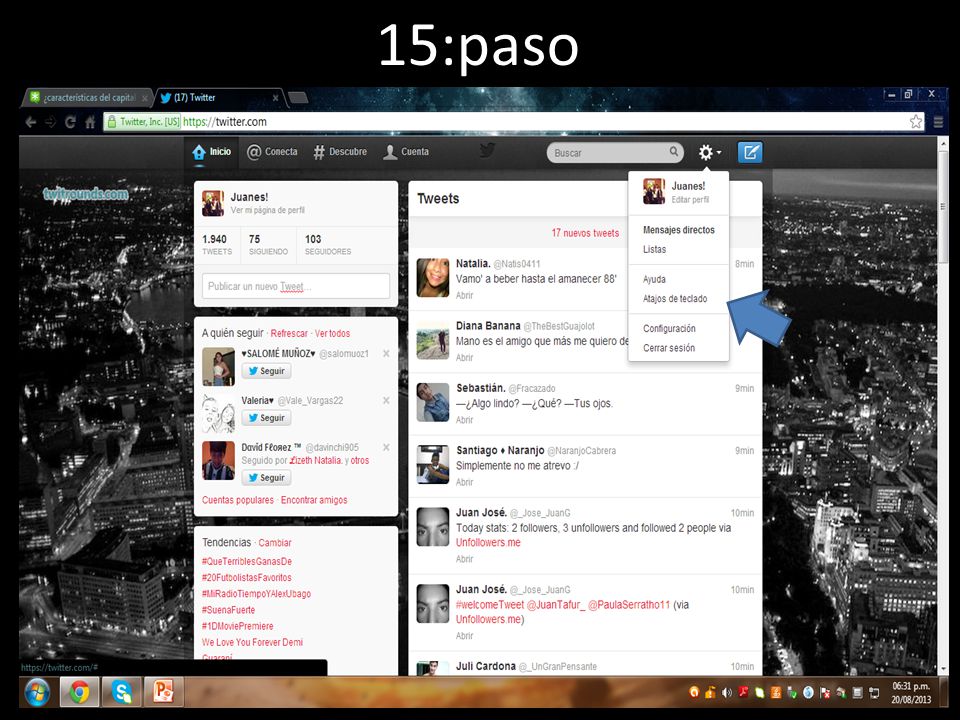Expand Sebastián's tweet with Abrir

coord(464,420)
